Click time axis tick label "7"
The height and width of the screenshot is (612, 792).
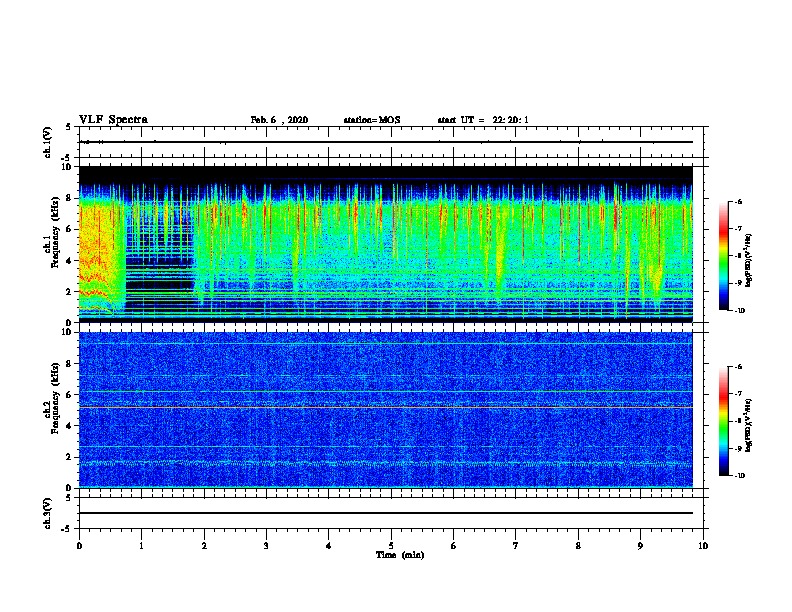click(x=516, y=546)
